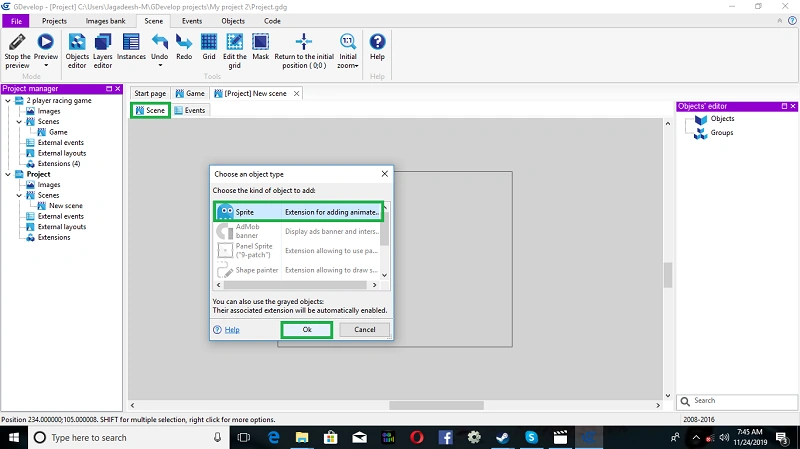Screen dimensions: 800x449
Task: Close the [Project] New scene tab
Action: 296,93
